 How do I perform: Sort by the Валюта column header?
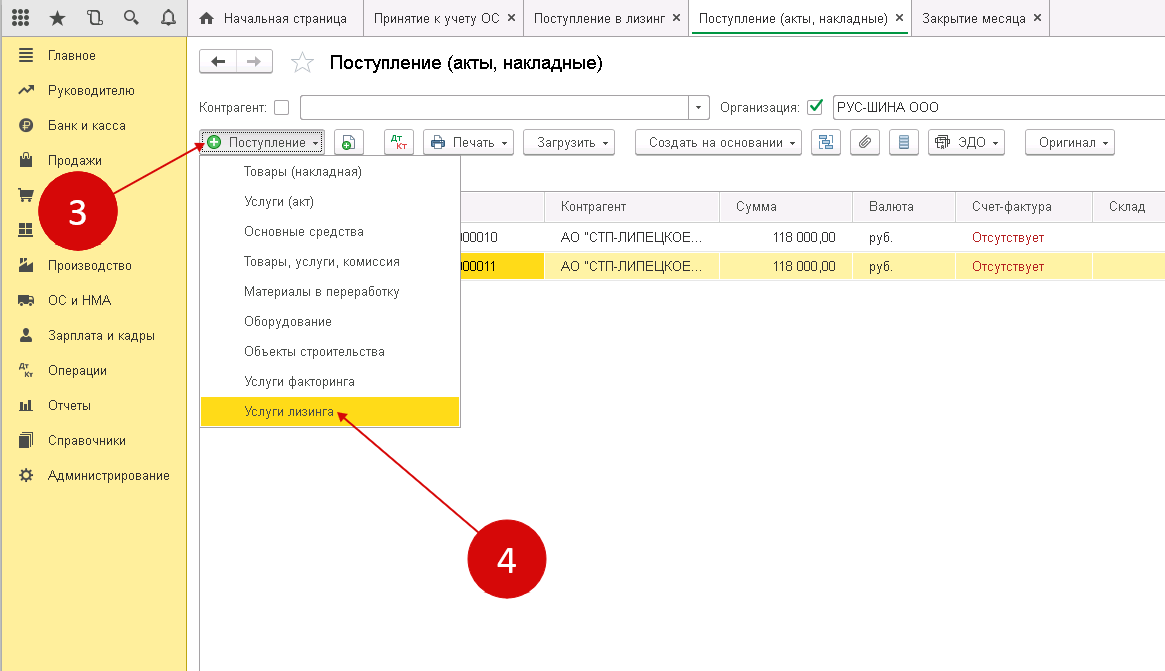click(903, 207)
